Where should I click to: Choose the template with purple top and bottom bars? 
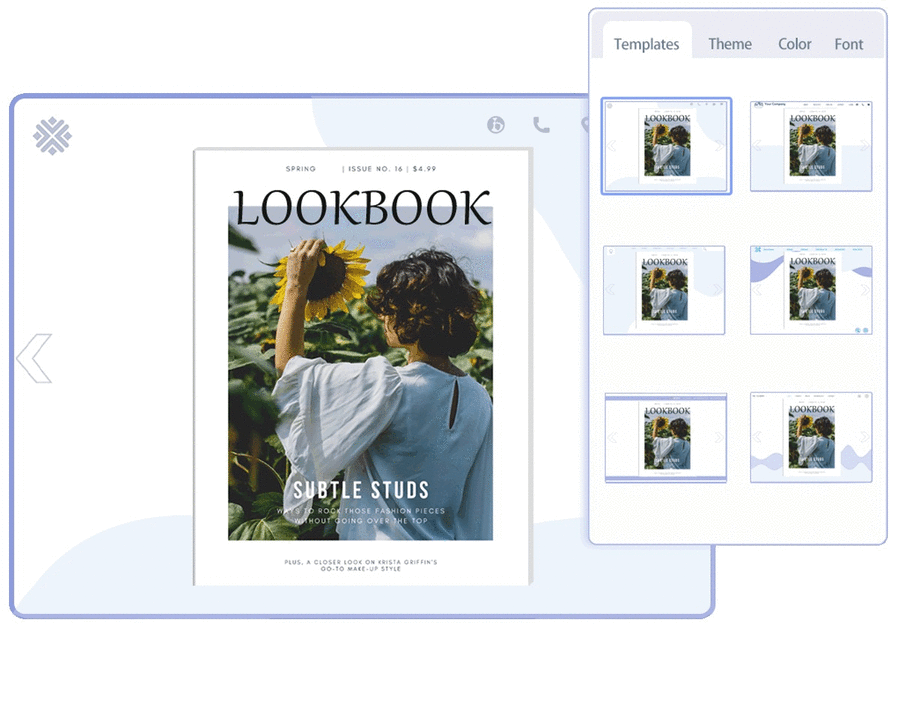pos(666,438)
